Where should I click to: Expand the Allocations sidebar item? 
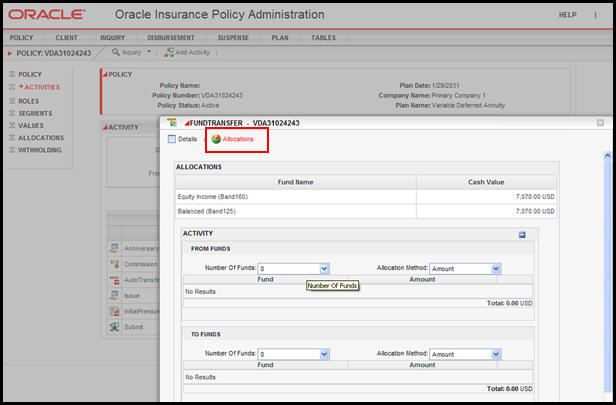tap(12, 137)
